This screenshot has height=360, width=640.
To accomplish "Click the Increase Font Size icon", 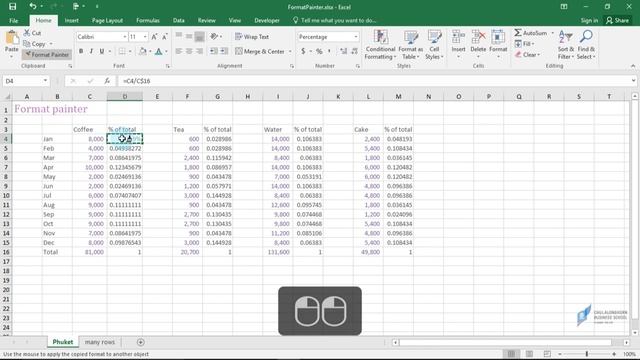I will [x=154, y=37].
